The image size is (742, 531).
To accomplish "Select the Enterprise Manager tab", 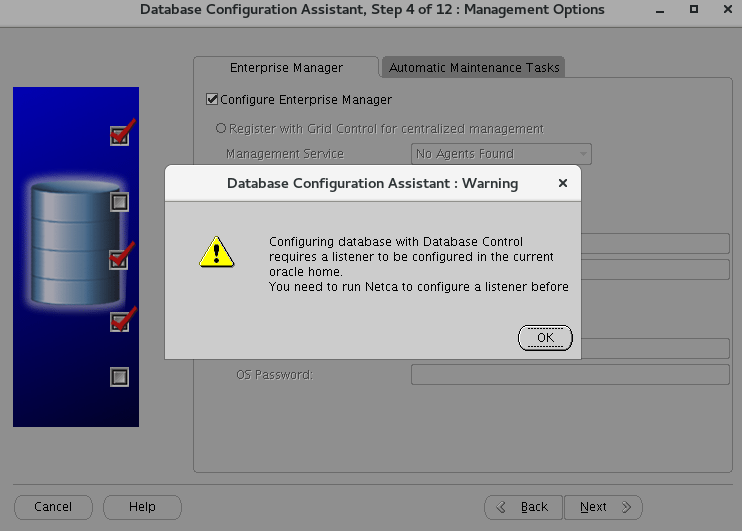I will pos(286,68).
